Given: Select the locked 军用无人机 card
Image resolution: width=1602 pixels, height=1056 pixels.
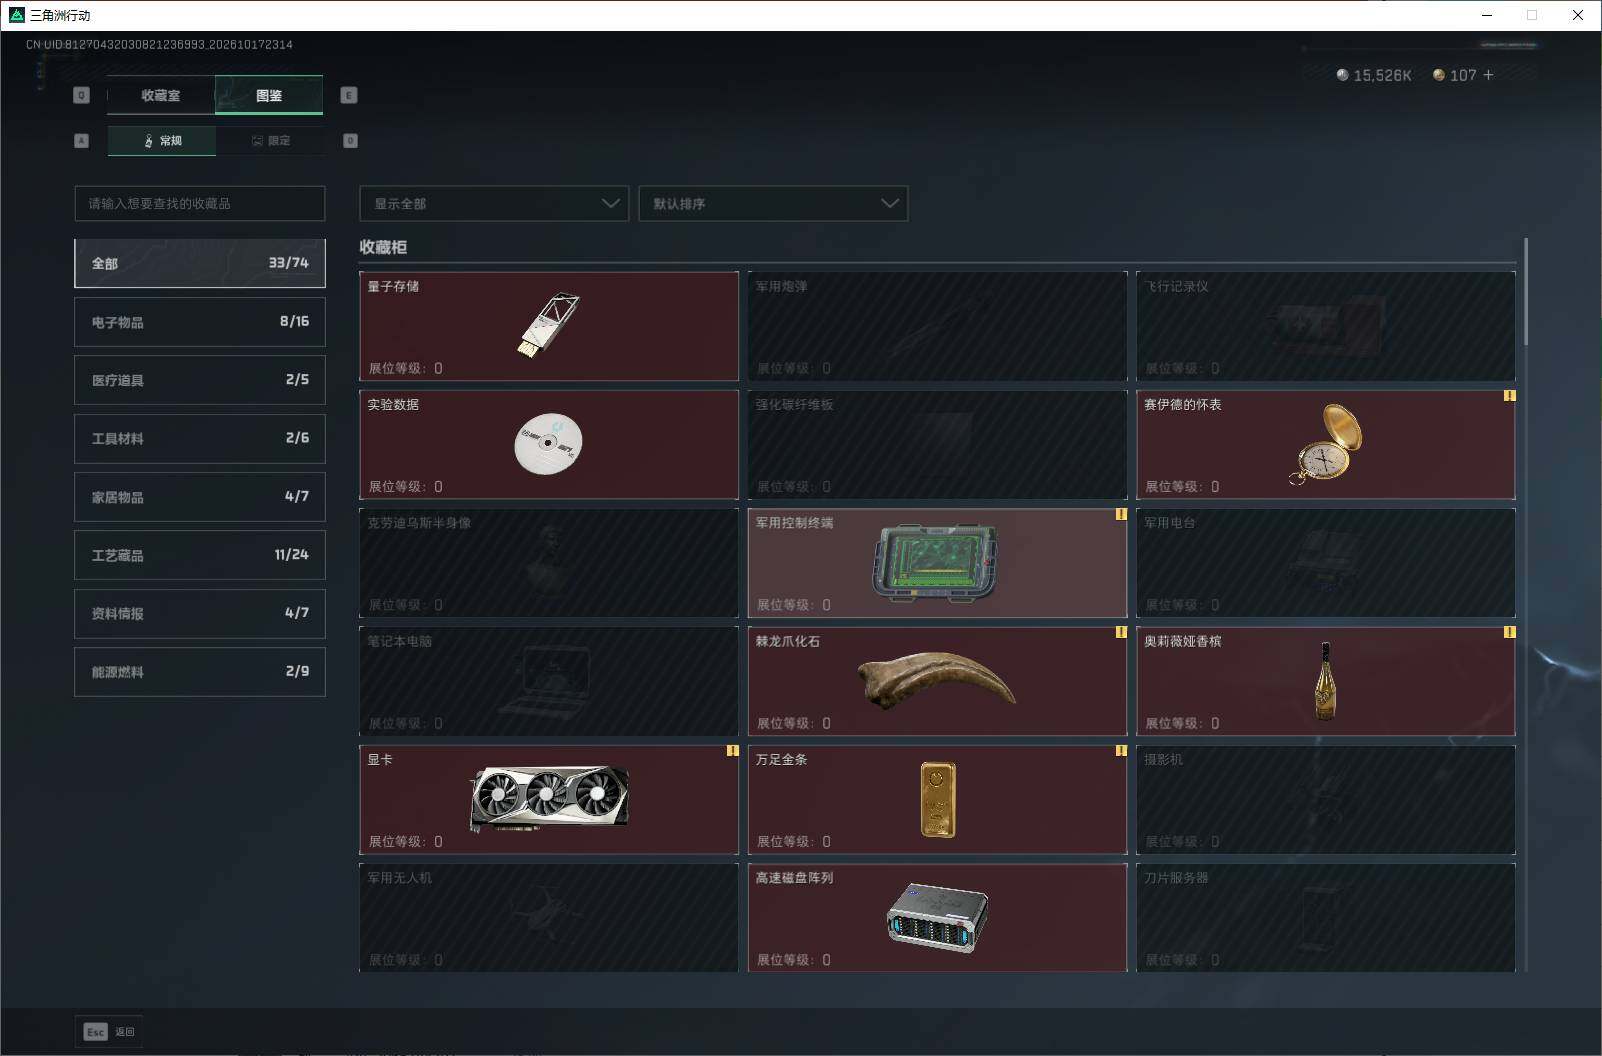Looking at the screenshot, I should [x=549, y=917].
